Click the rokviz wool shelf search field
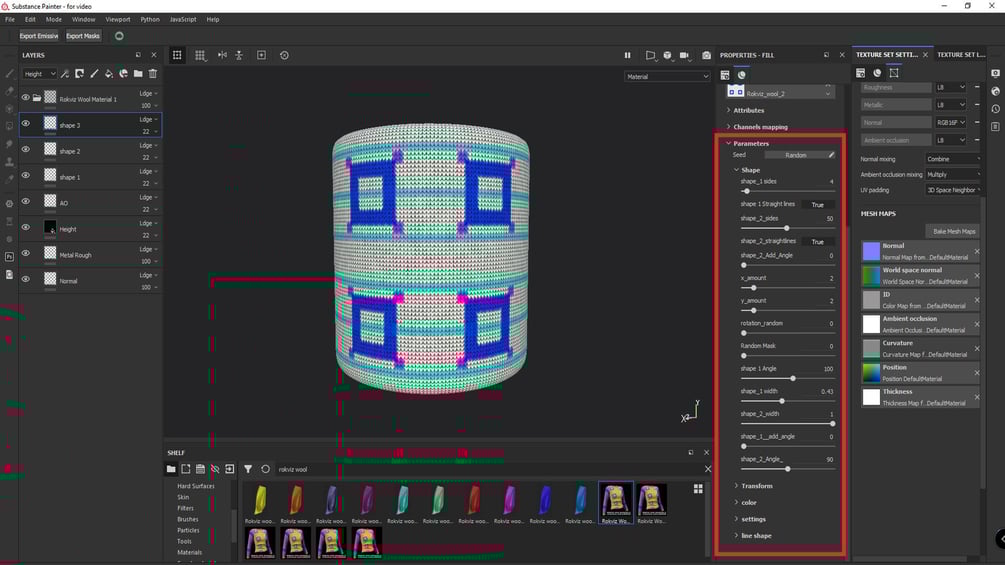The height and width of the screenshot is (565, 1005). point(487,470)
